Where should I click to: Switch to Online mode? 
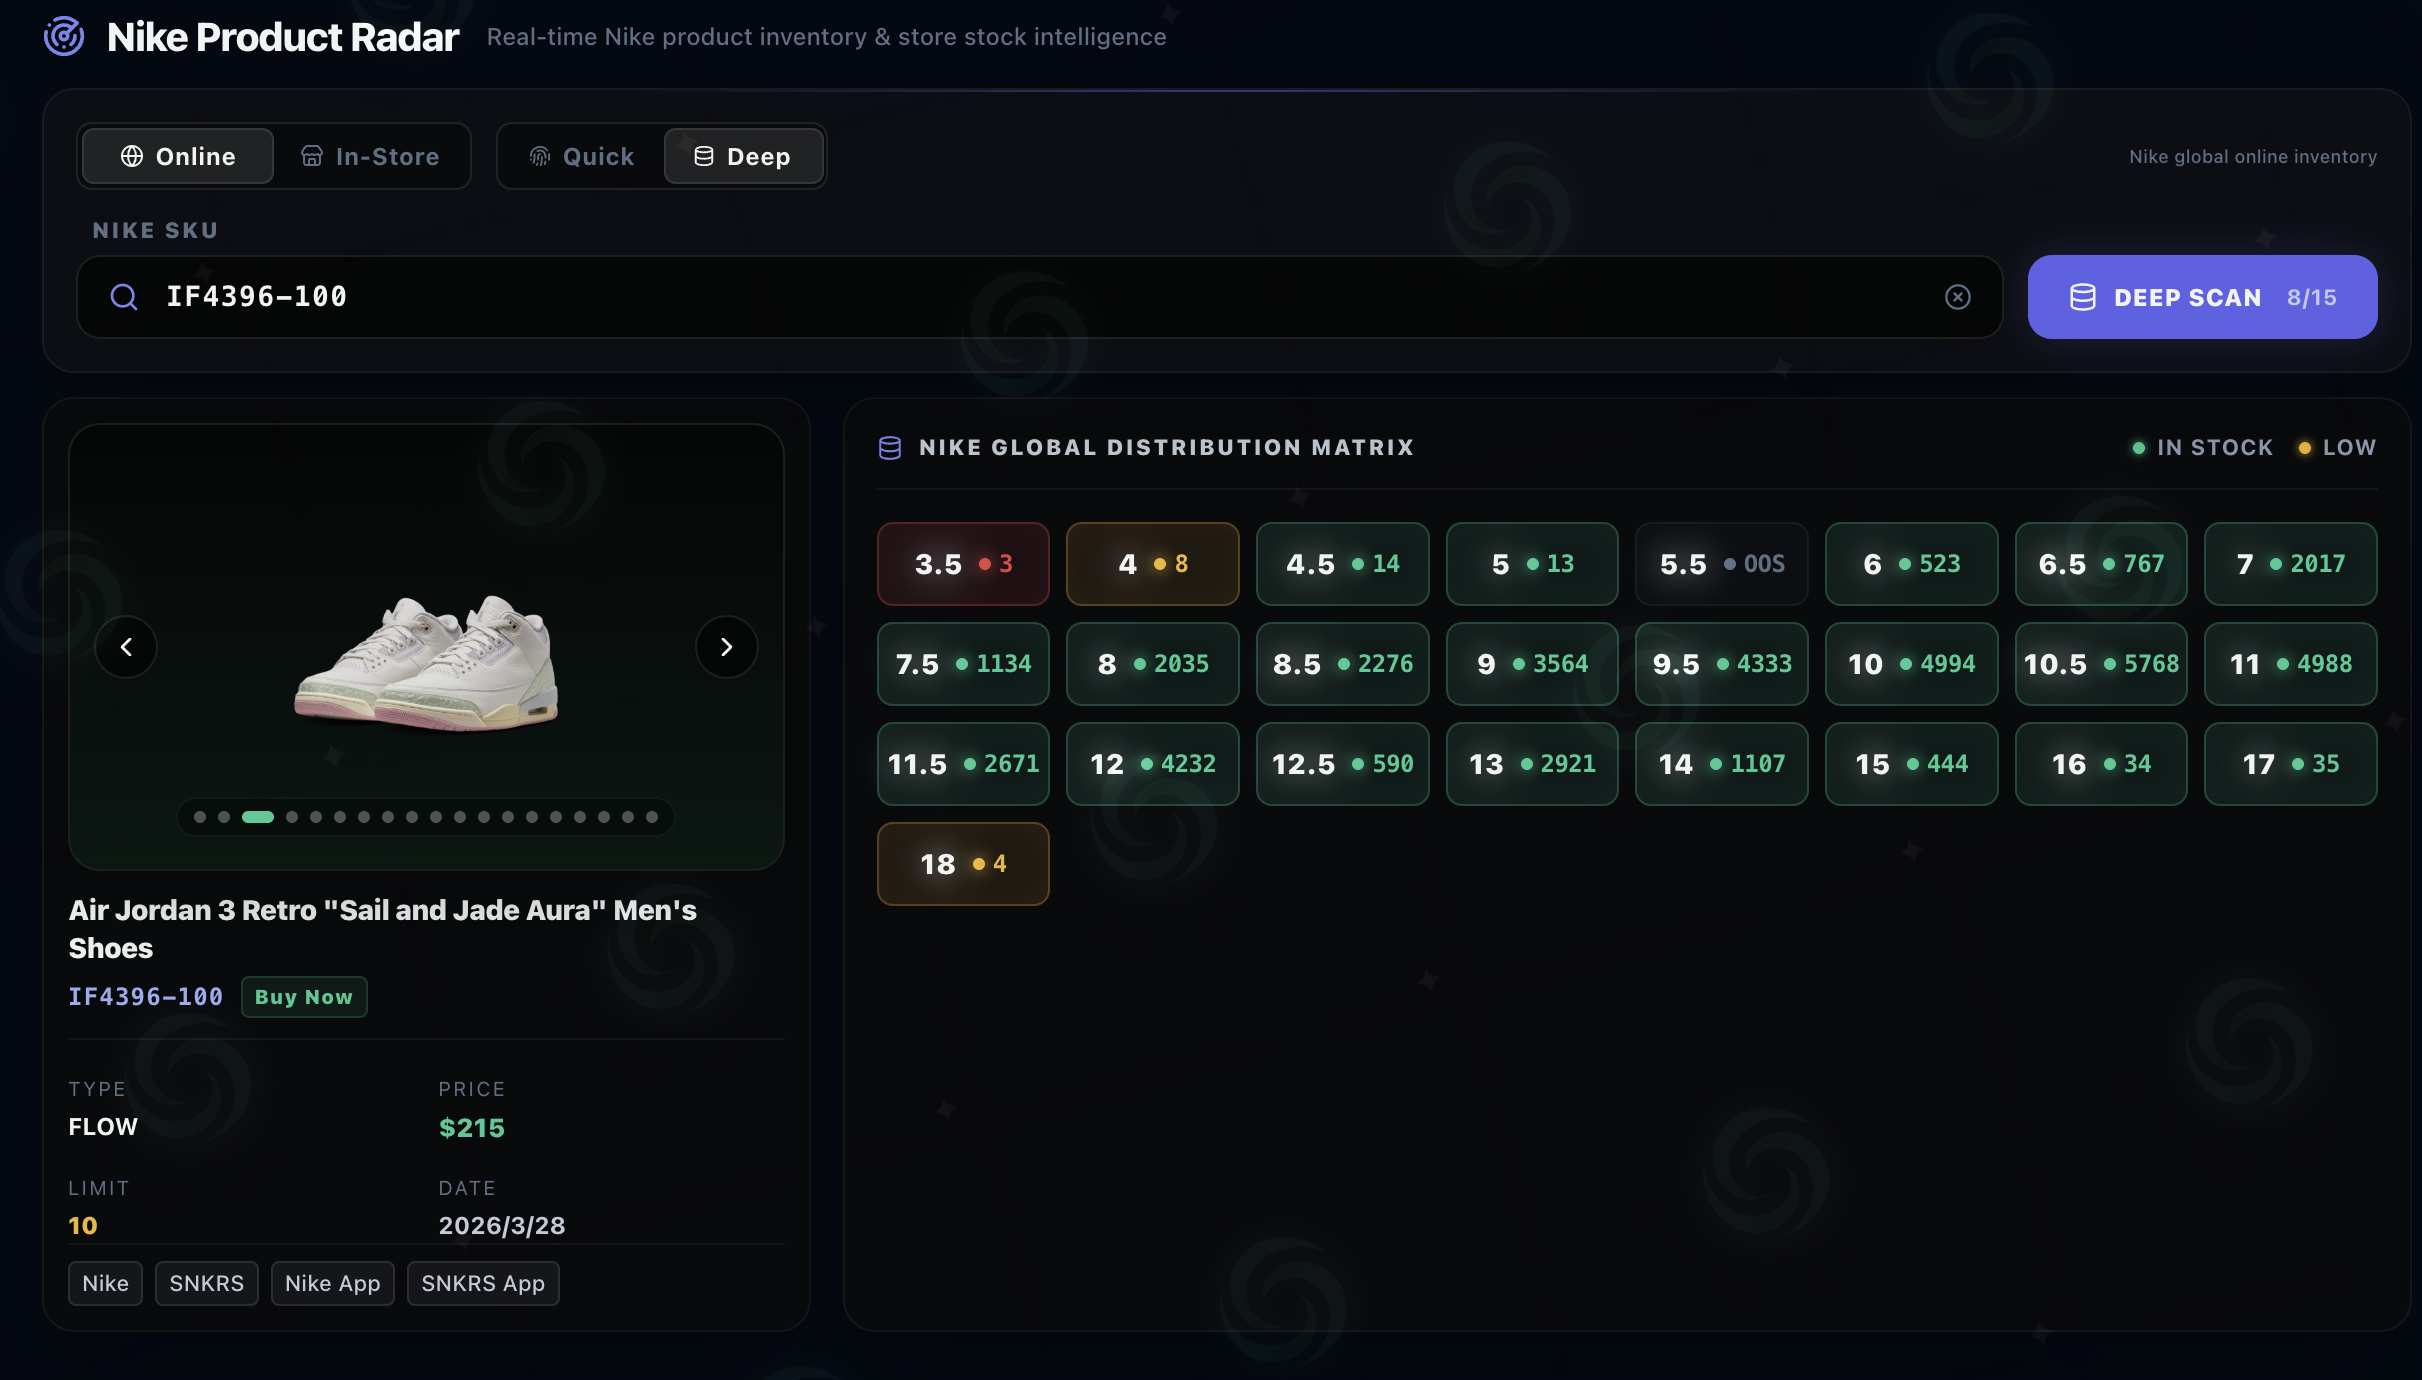(178, 156)
